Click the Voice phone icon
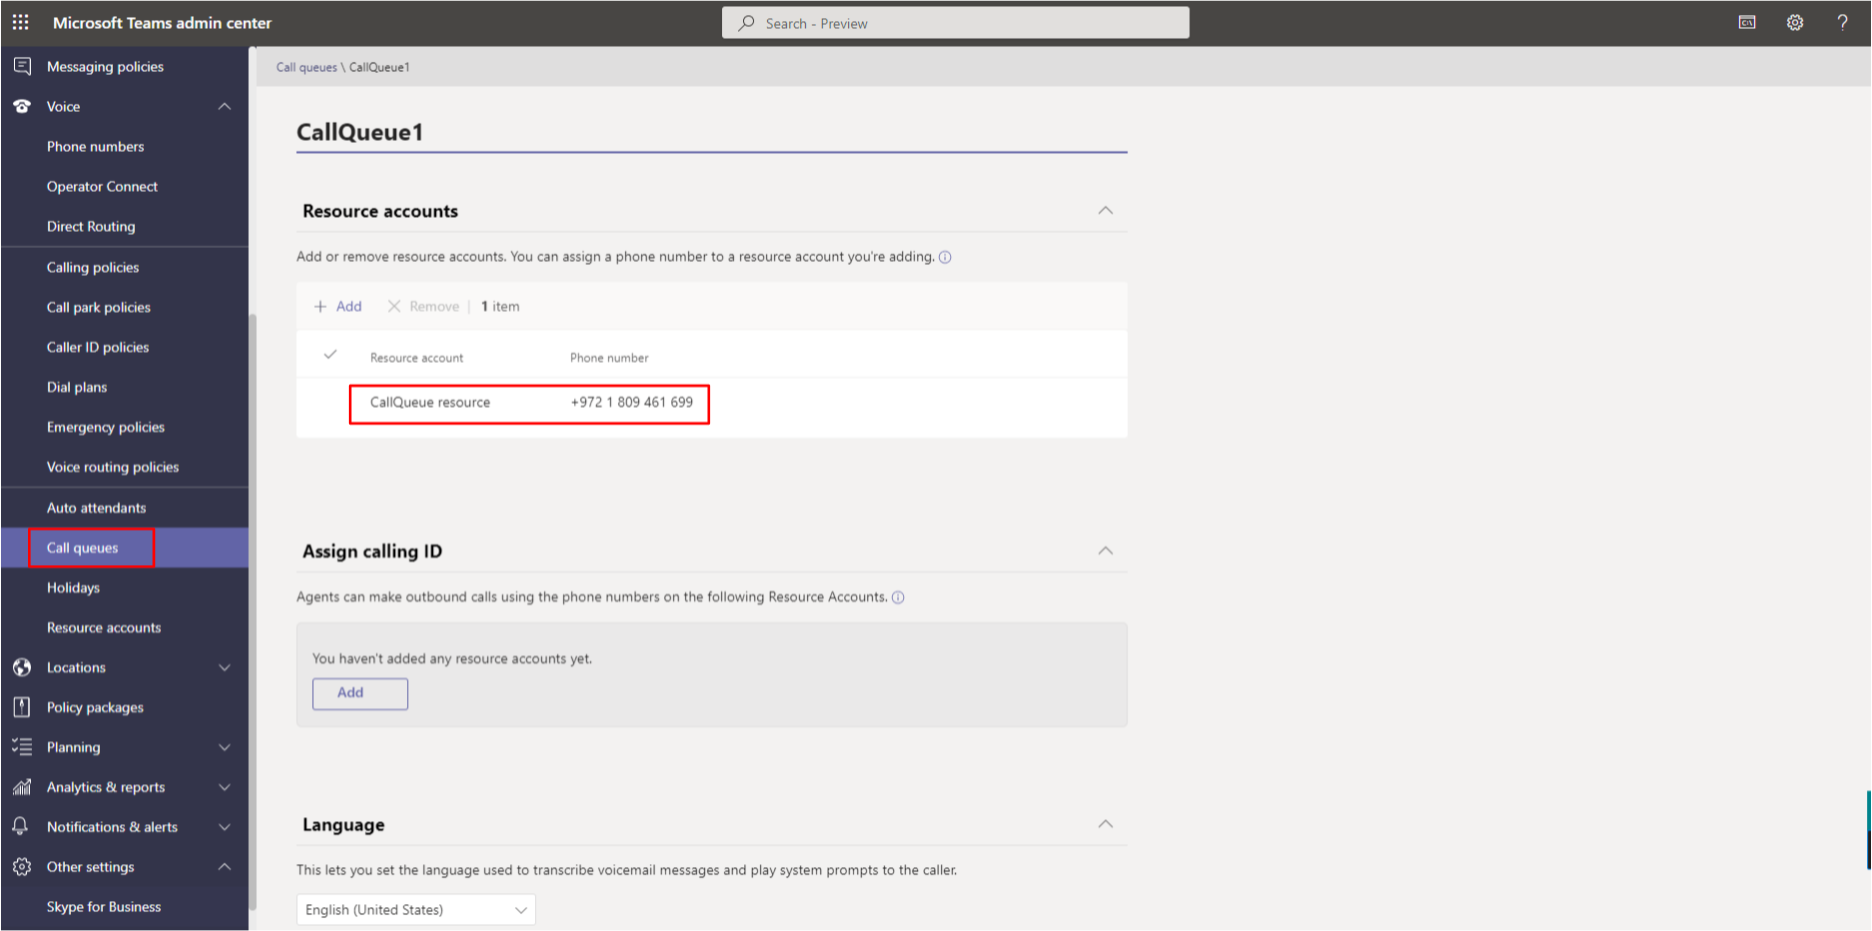Viewport: 1872px width, 931px height. [22, 106]
